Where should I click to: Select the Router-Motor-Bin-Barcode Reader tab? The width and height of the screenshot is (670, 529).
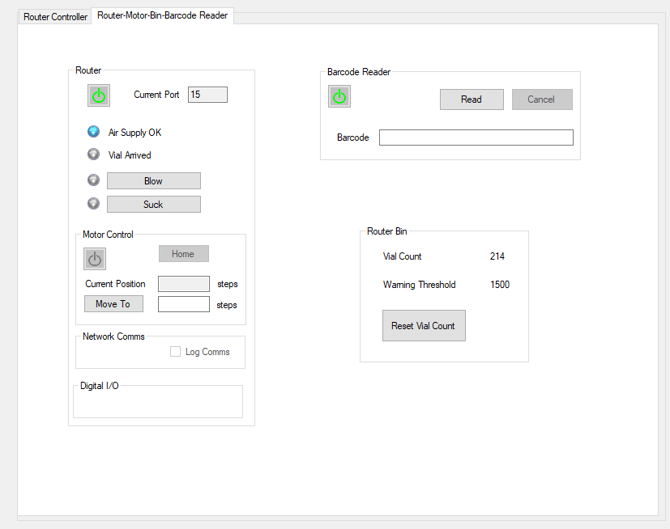coord(162,15)
